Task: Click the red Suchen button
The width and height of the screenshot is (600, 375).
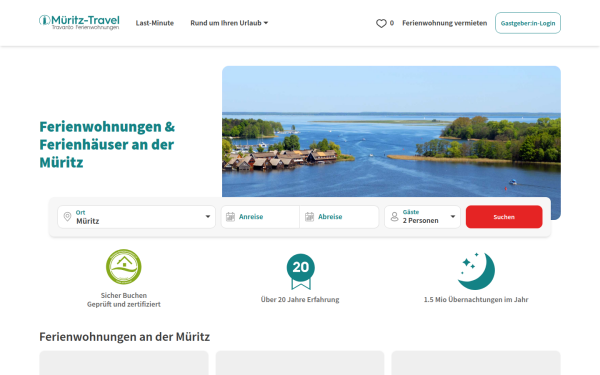Action: pos(504,217)
